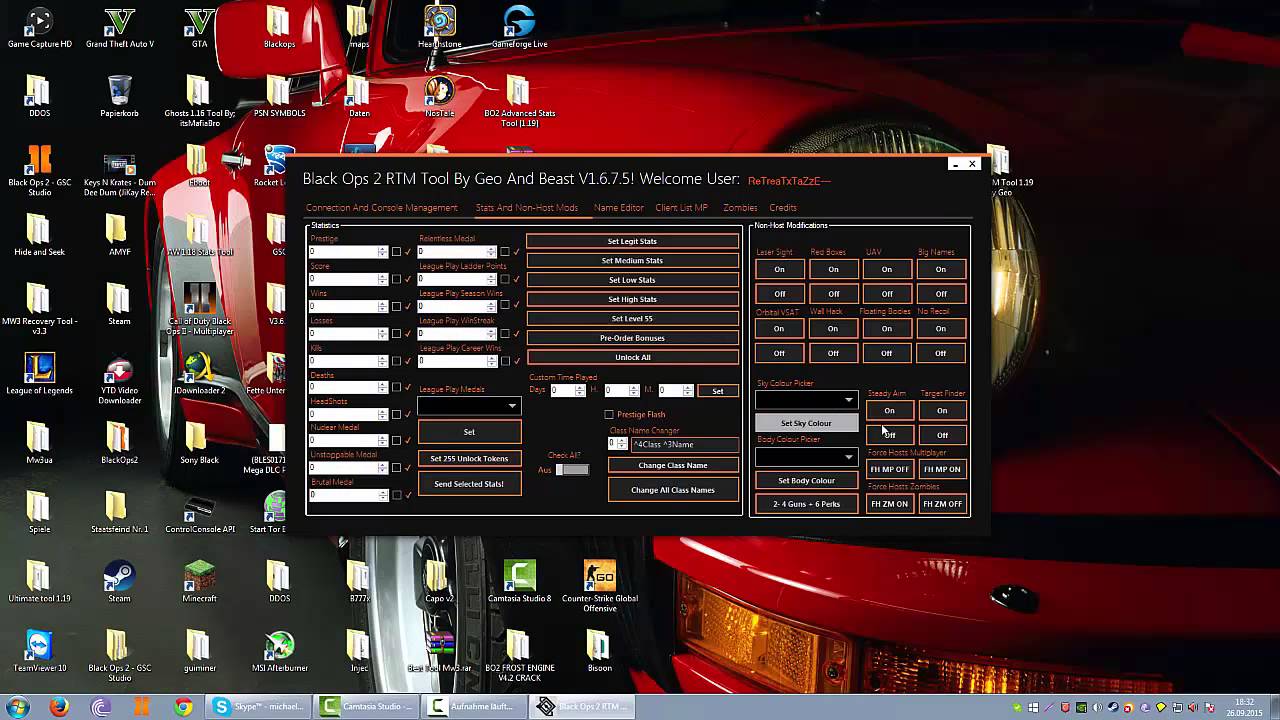Enable the Prestige Flash checkbox
This screenshot has height=720, width=1280.
click(x=609, y=414)
